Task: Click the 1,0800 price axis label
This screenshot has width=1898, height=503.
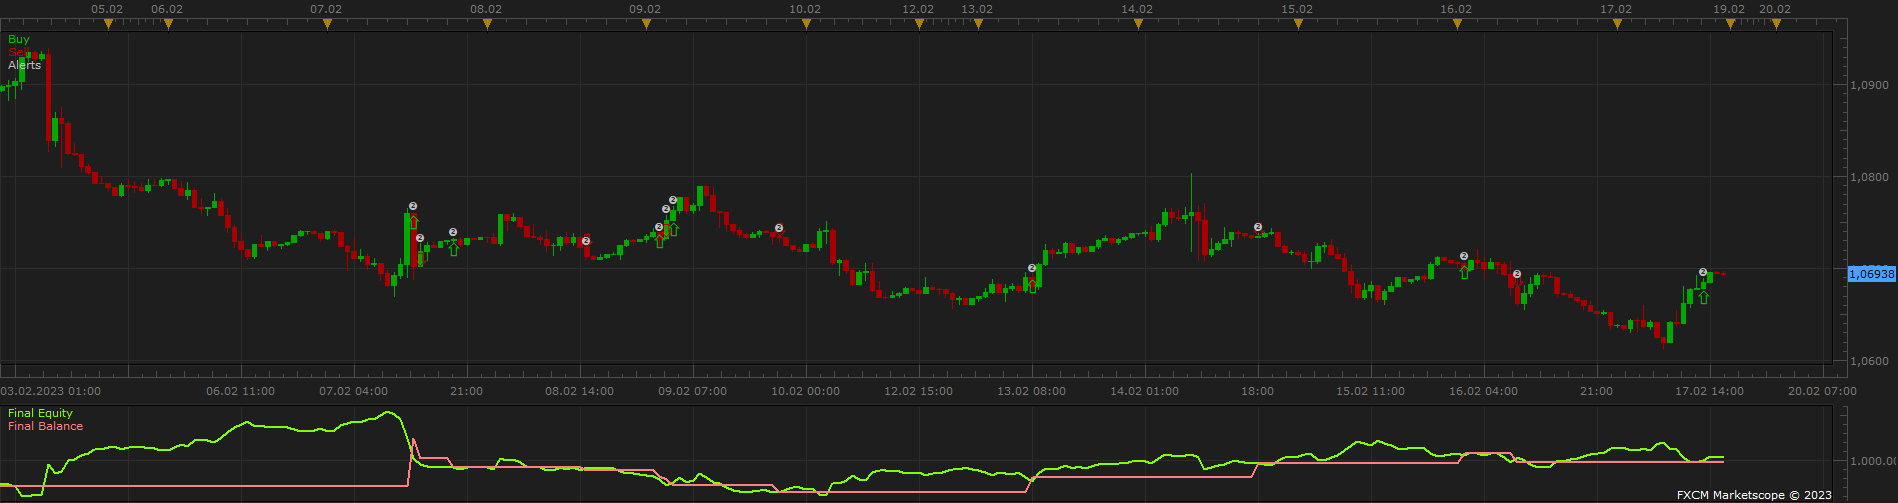Action: (1868, 177)
